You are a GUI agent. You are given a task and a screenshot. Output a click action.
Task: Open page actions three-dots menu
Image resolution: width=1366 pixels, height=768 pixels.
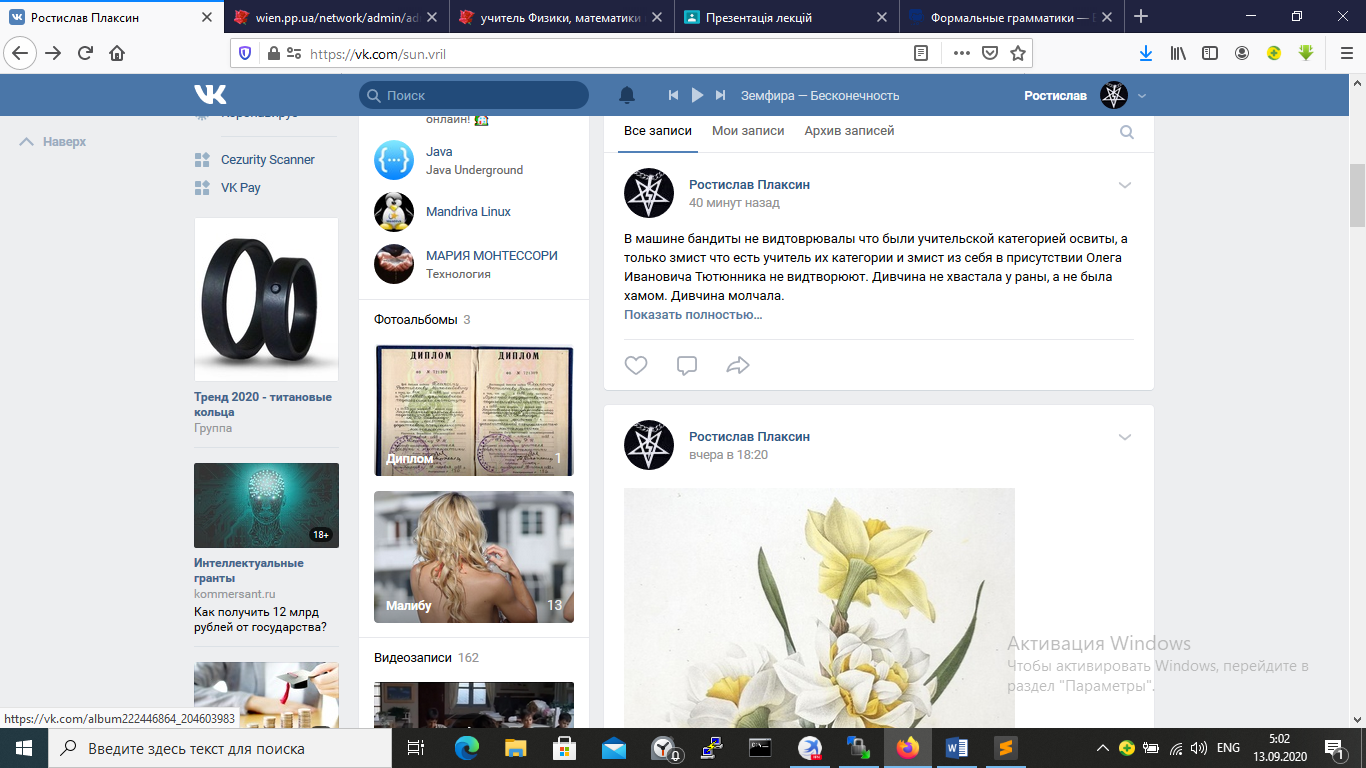(961, 54)
